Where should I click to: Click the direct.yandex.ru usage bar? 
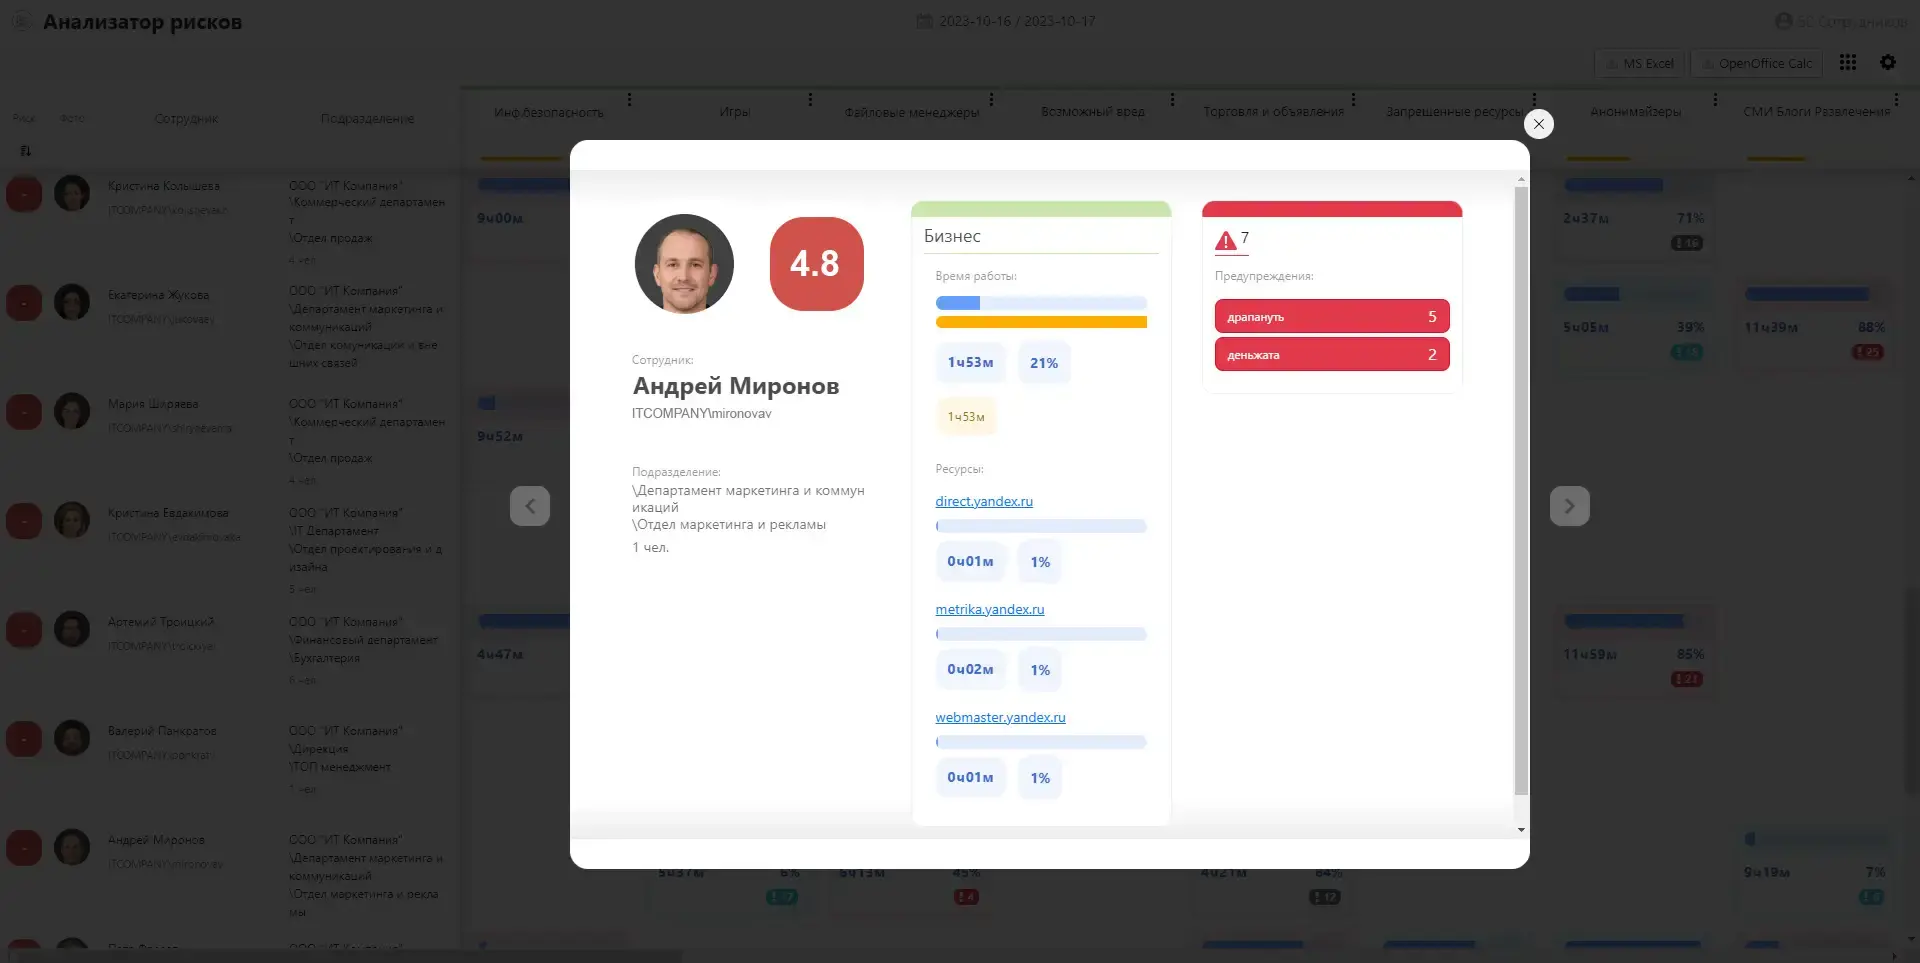click(1041, 526)
